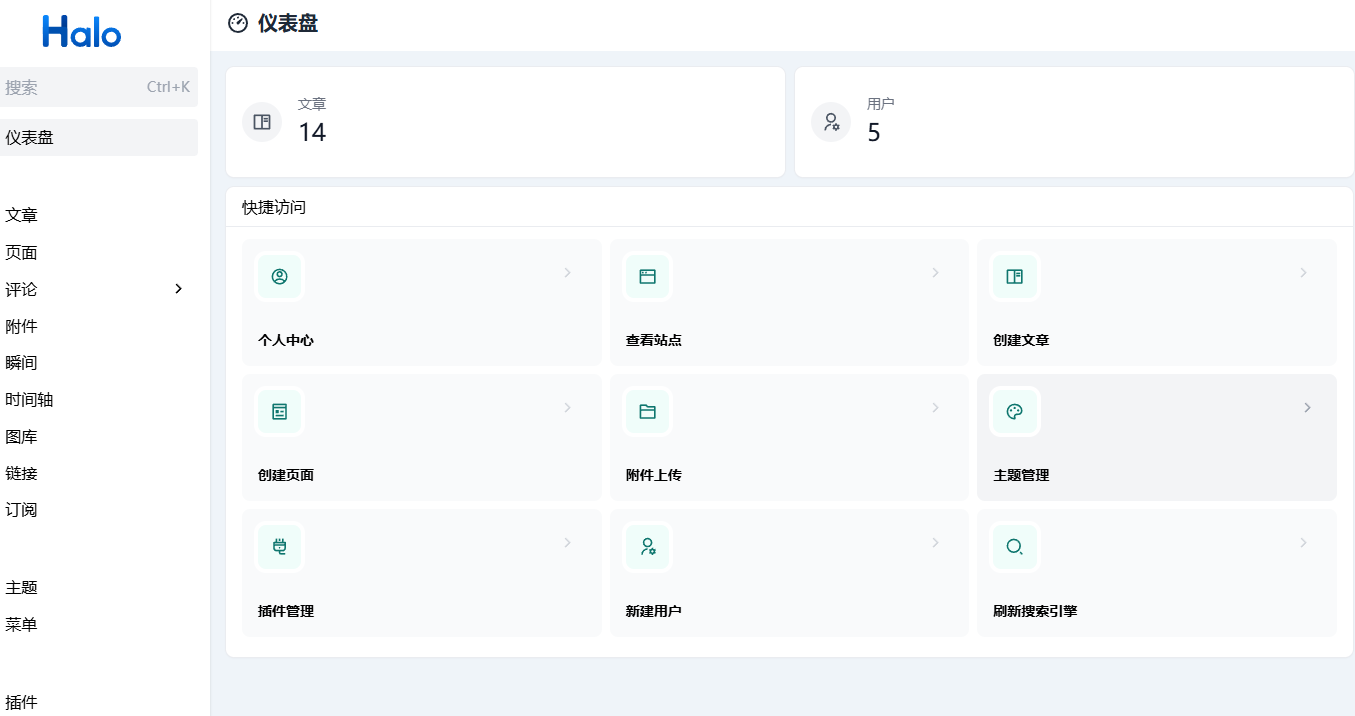Click the arrow on 查看站点 card
The width and height of the screenshot is (1355, 716).
[935, 272]
